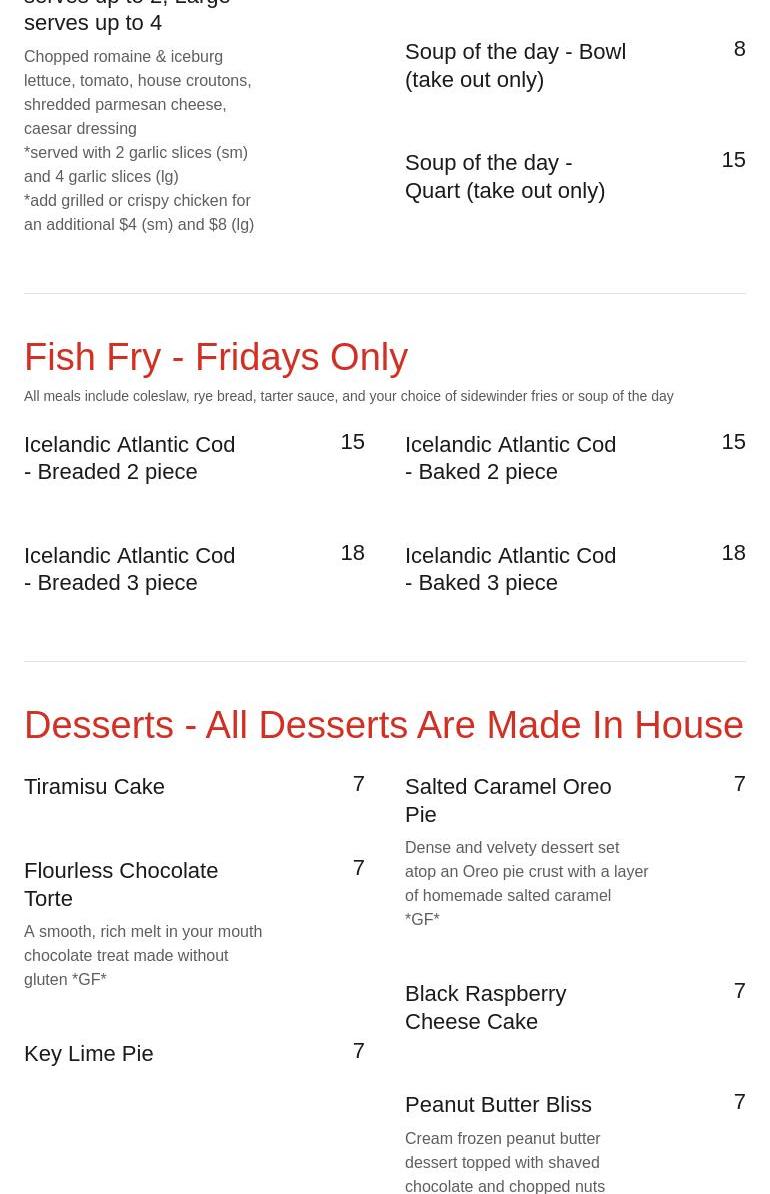770x1194 pixels.
Task: Open the Tiramisu Cake item
Action: point(94,787)
